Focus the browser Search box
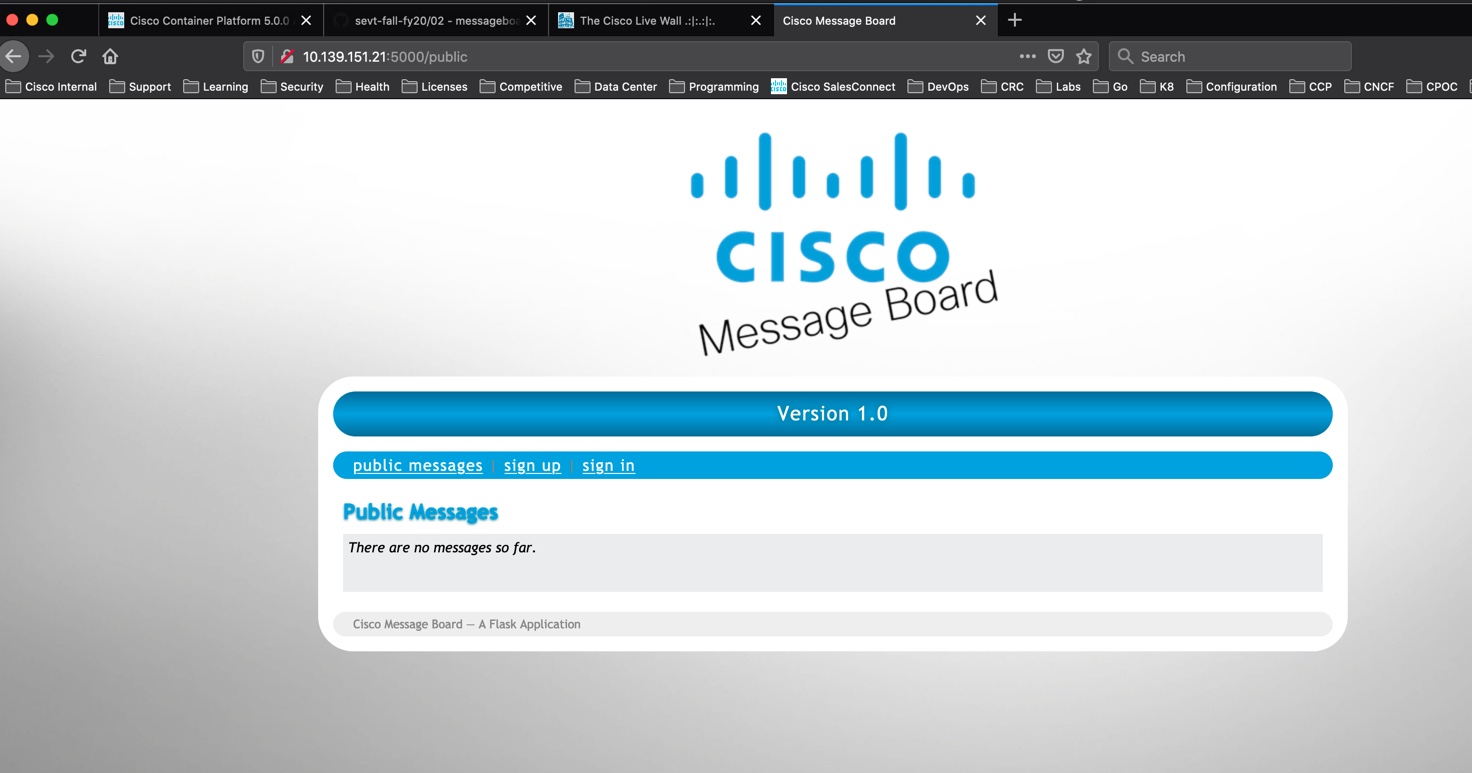This screenshot has width=1472, height=773. 1230,57
